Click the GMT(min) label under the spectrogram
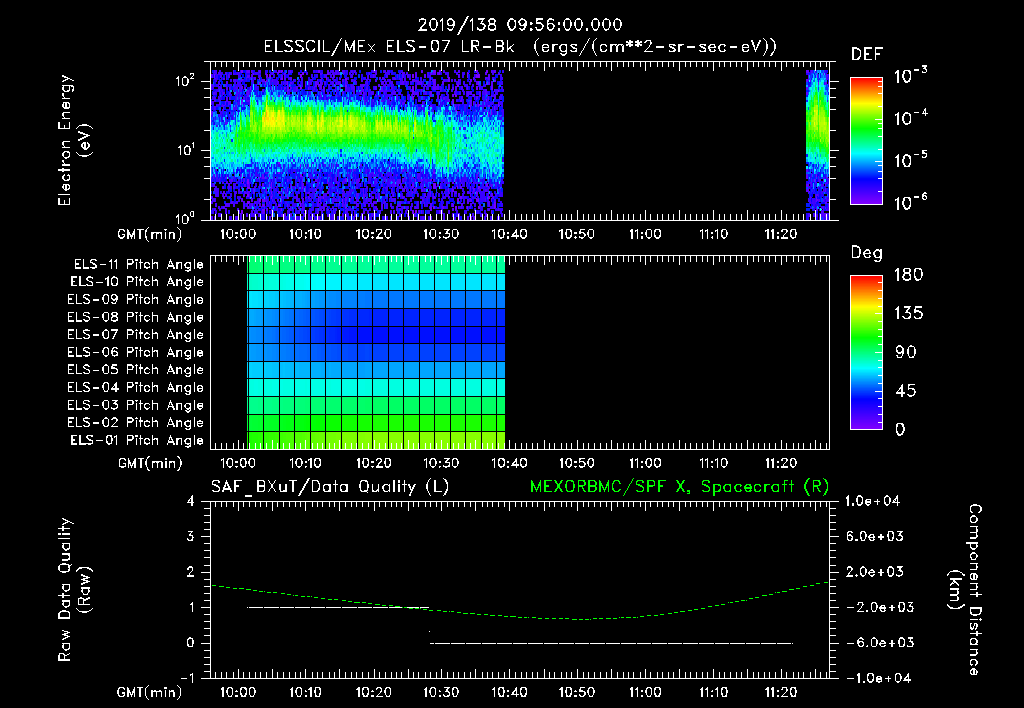Viewport: 1024px width, 708px height. 150,234
